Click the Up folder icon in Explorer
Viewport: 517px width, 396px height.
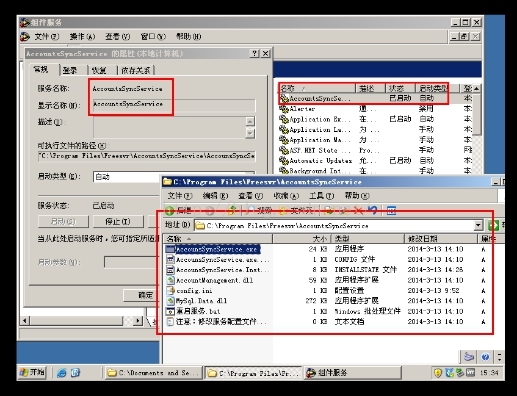point(231,210)
